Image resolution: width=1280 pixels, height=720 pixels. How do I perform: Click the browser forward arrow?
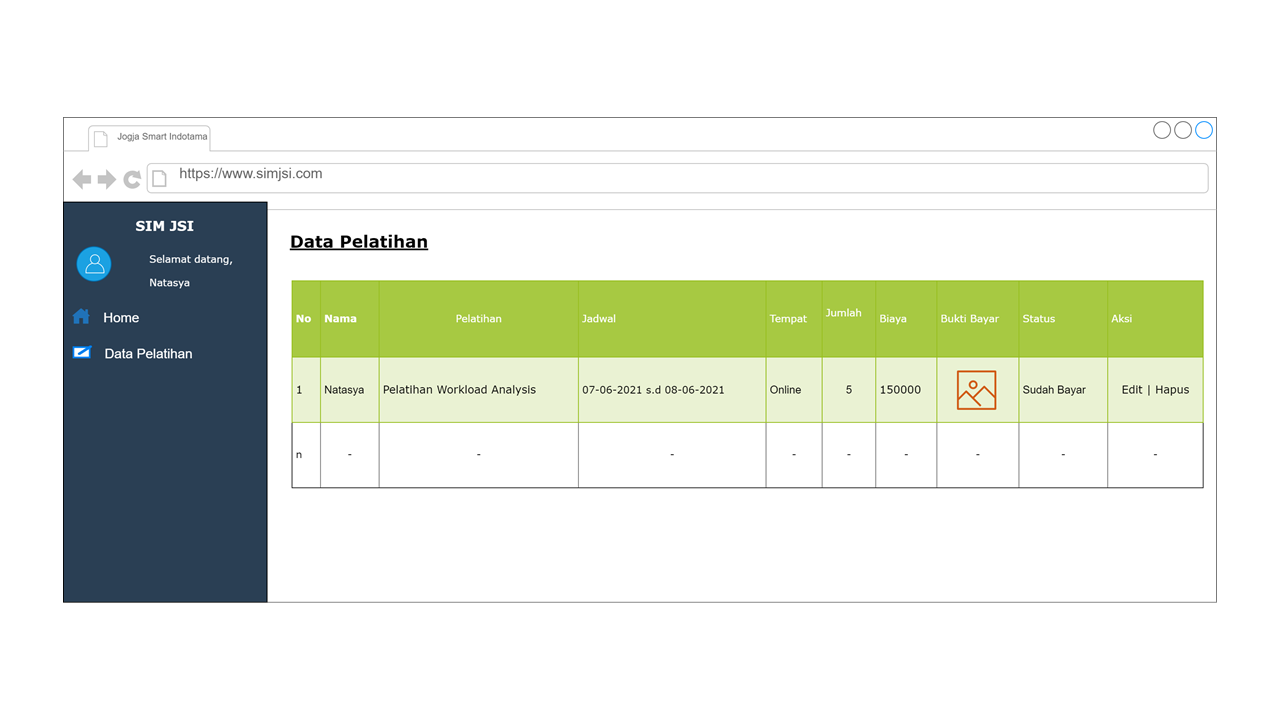107,179
